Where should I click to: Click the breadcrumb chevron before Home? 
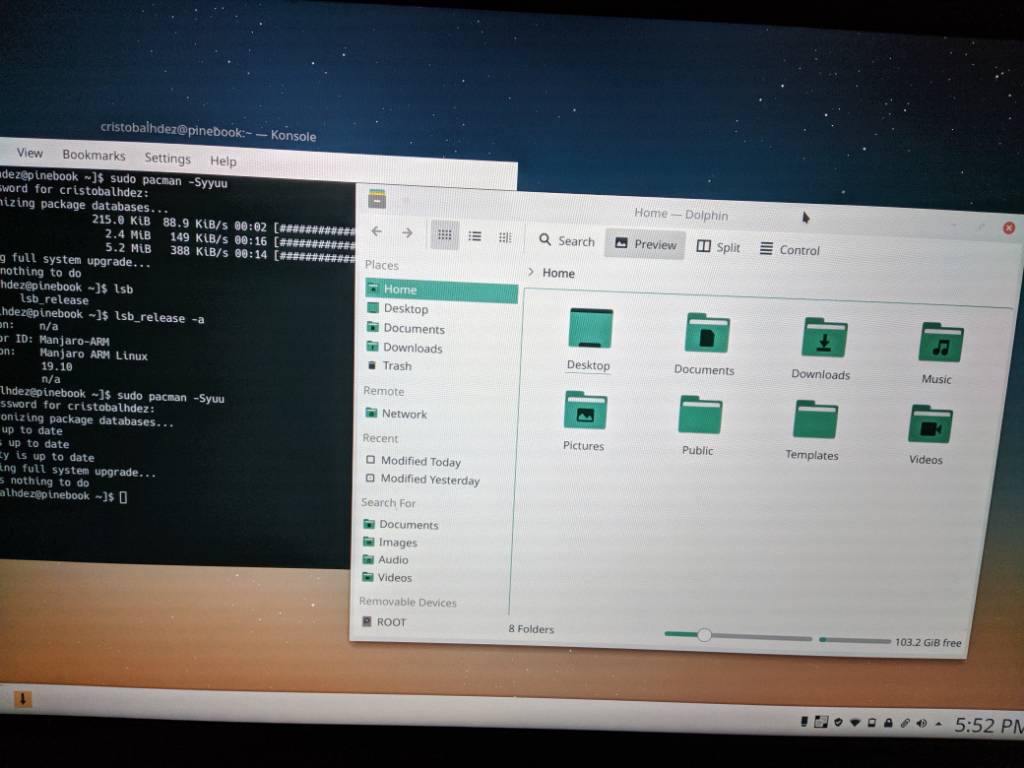pyautogui.click(x=530, y=272)
